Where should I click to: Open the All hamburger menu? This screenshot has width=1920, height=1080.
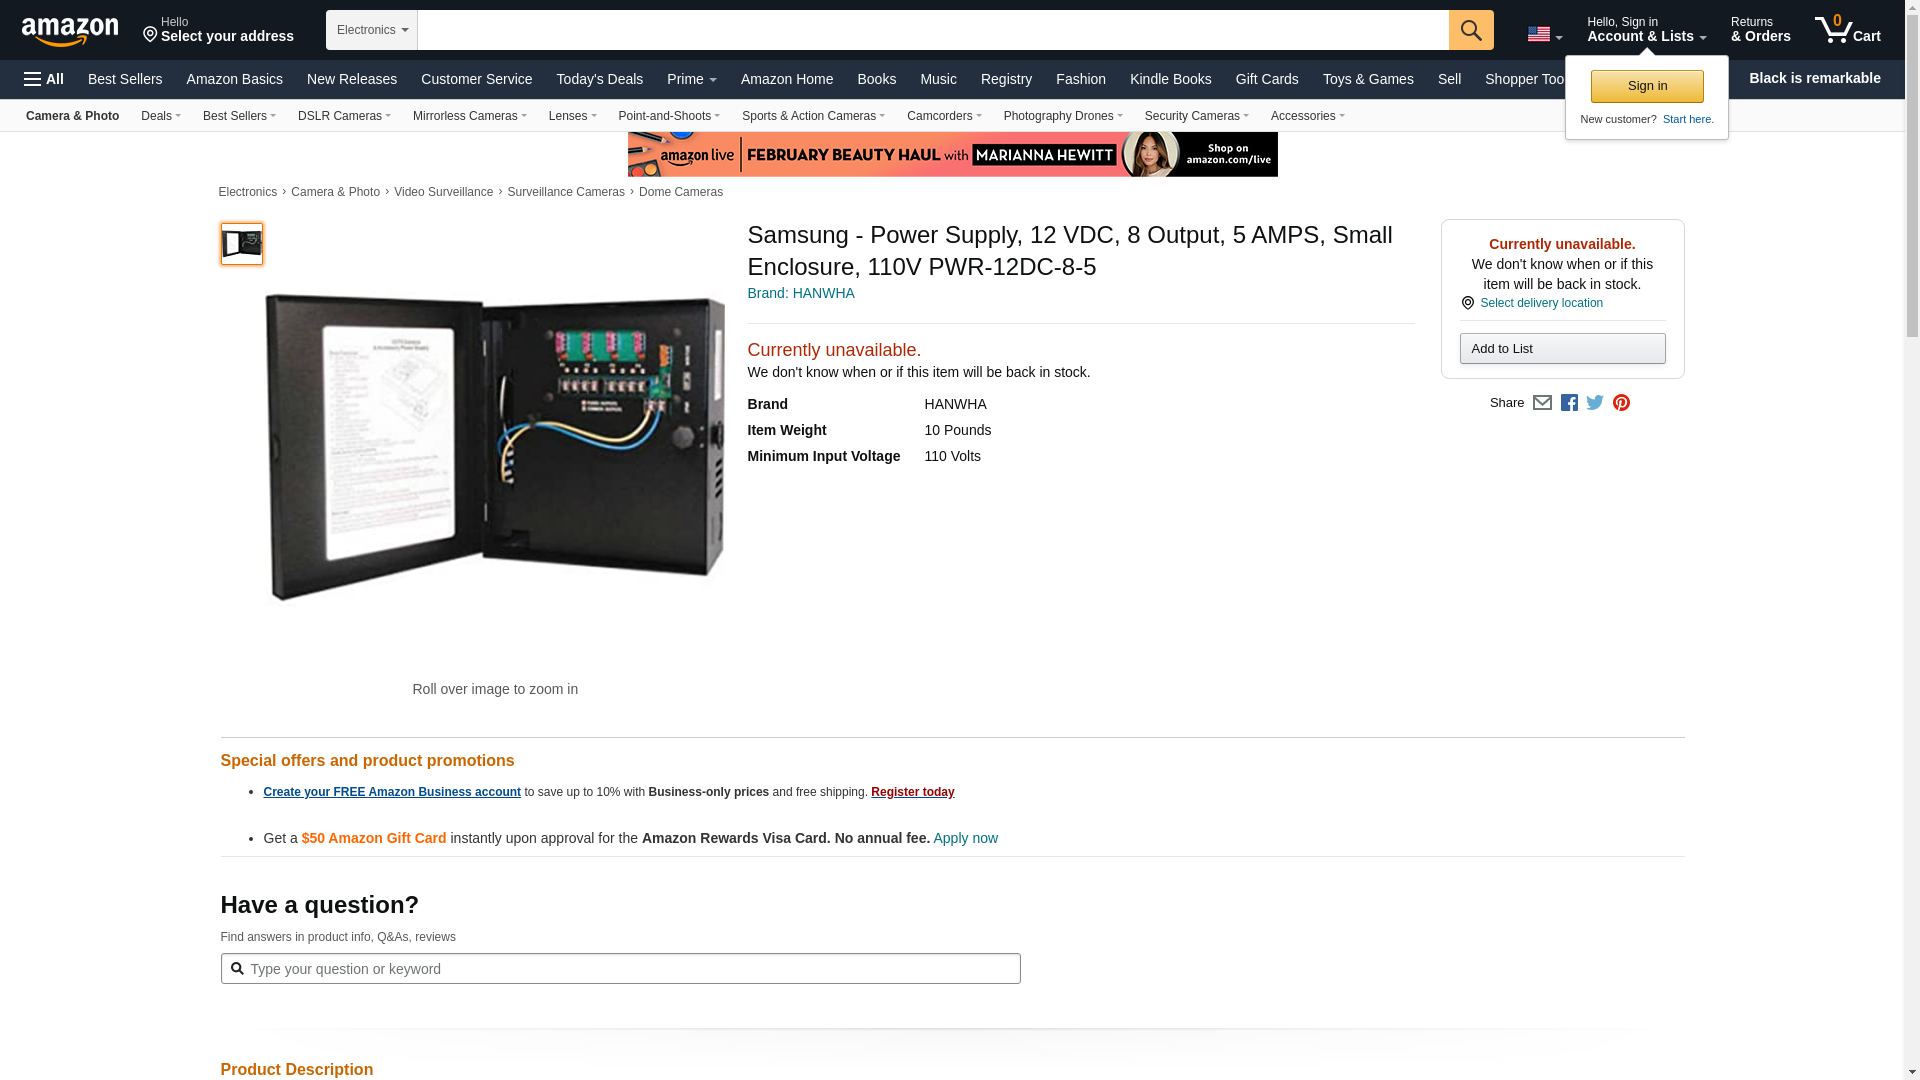44,79
